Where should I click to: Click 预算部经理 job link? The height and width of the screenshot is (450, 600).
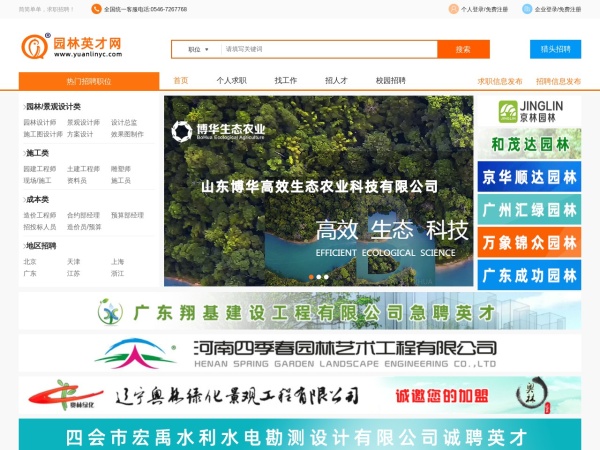(x=127, y=215)
